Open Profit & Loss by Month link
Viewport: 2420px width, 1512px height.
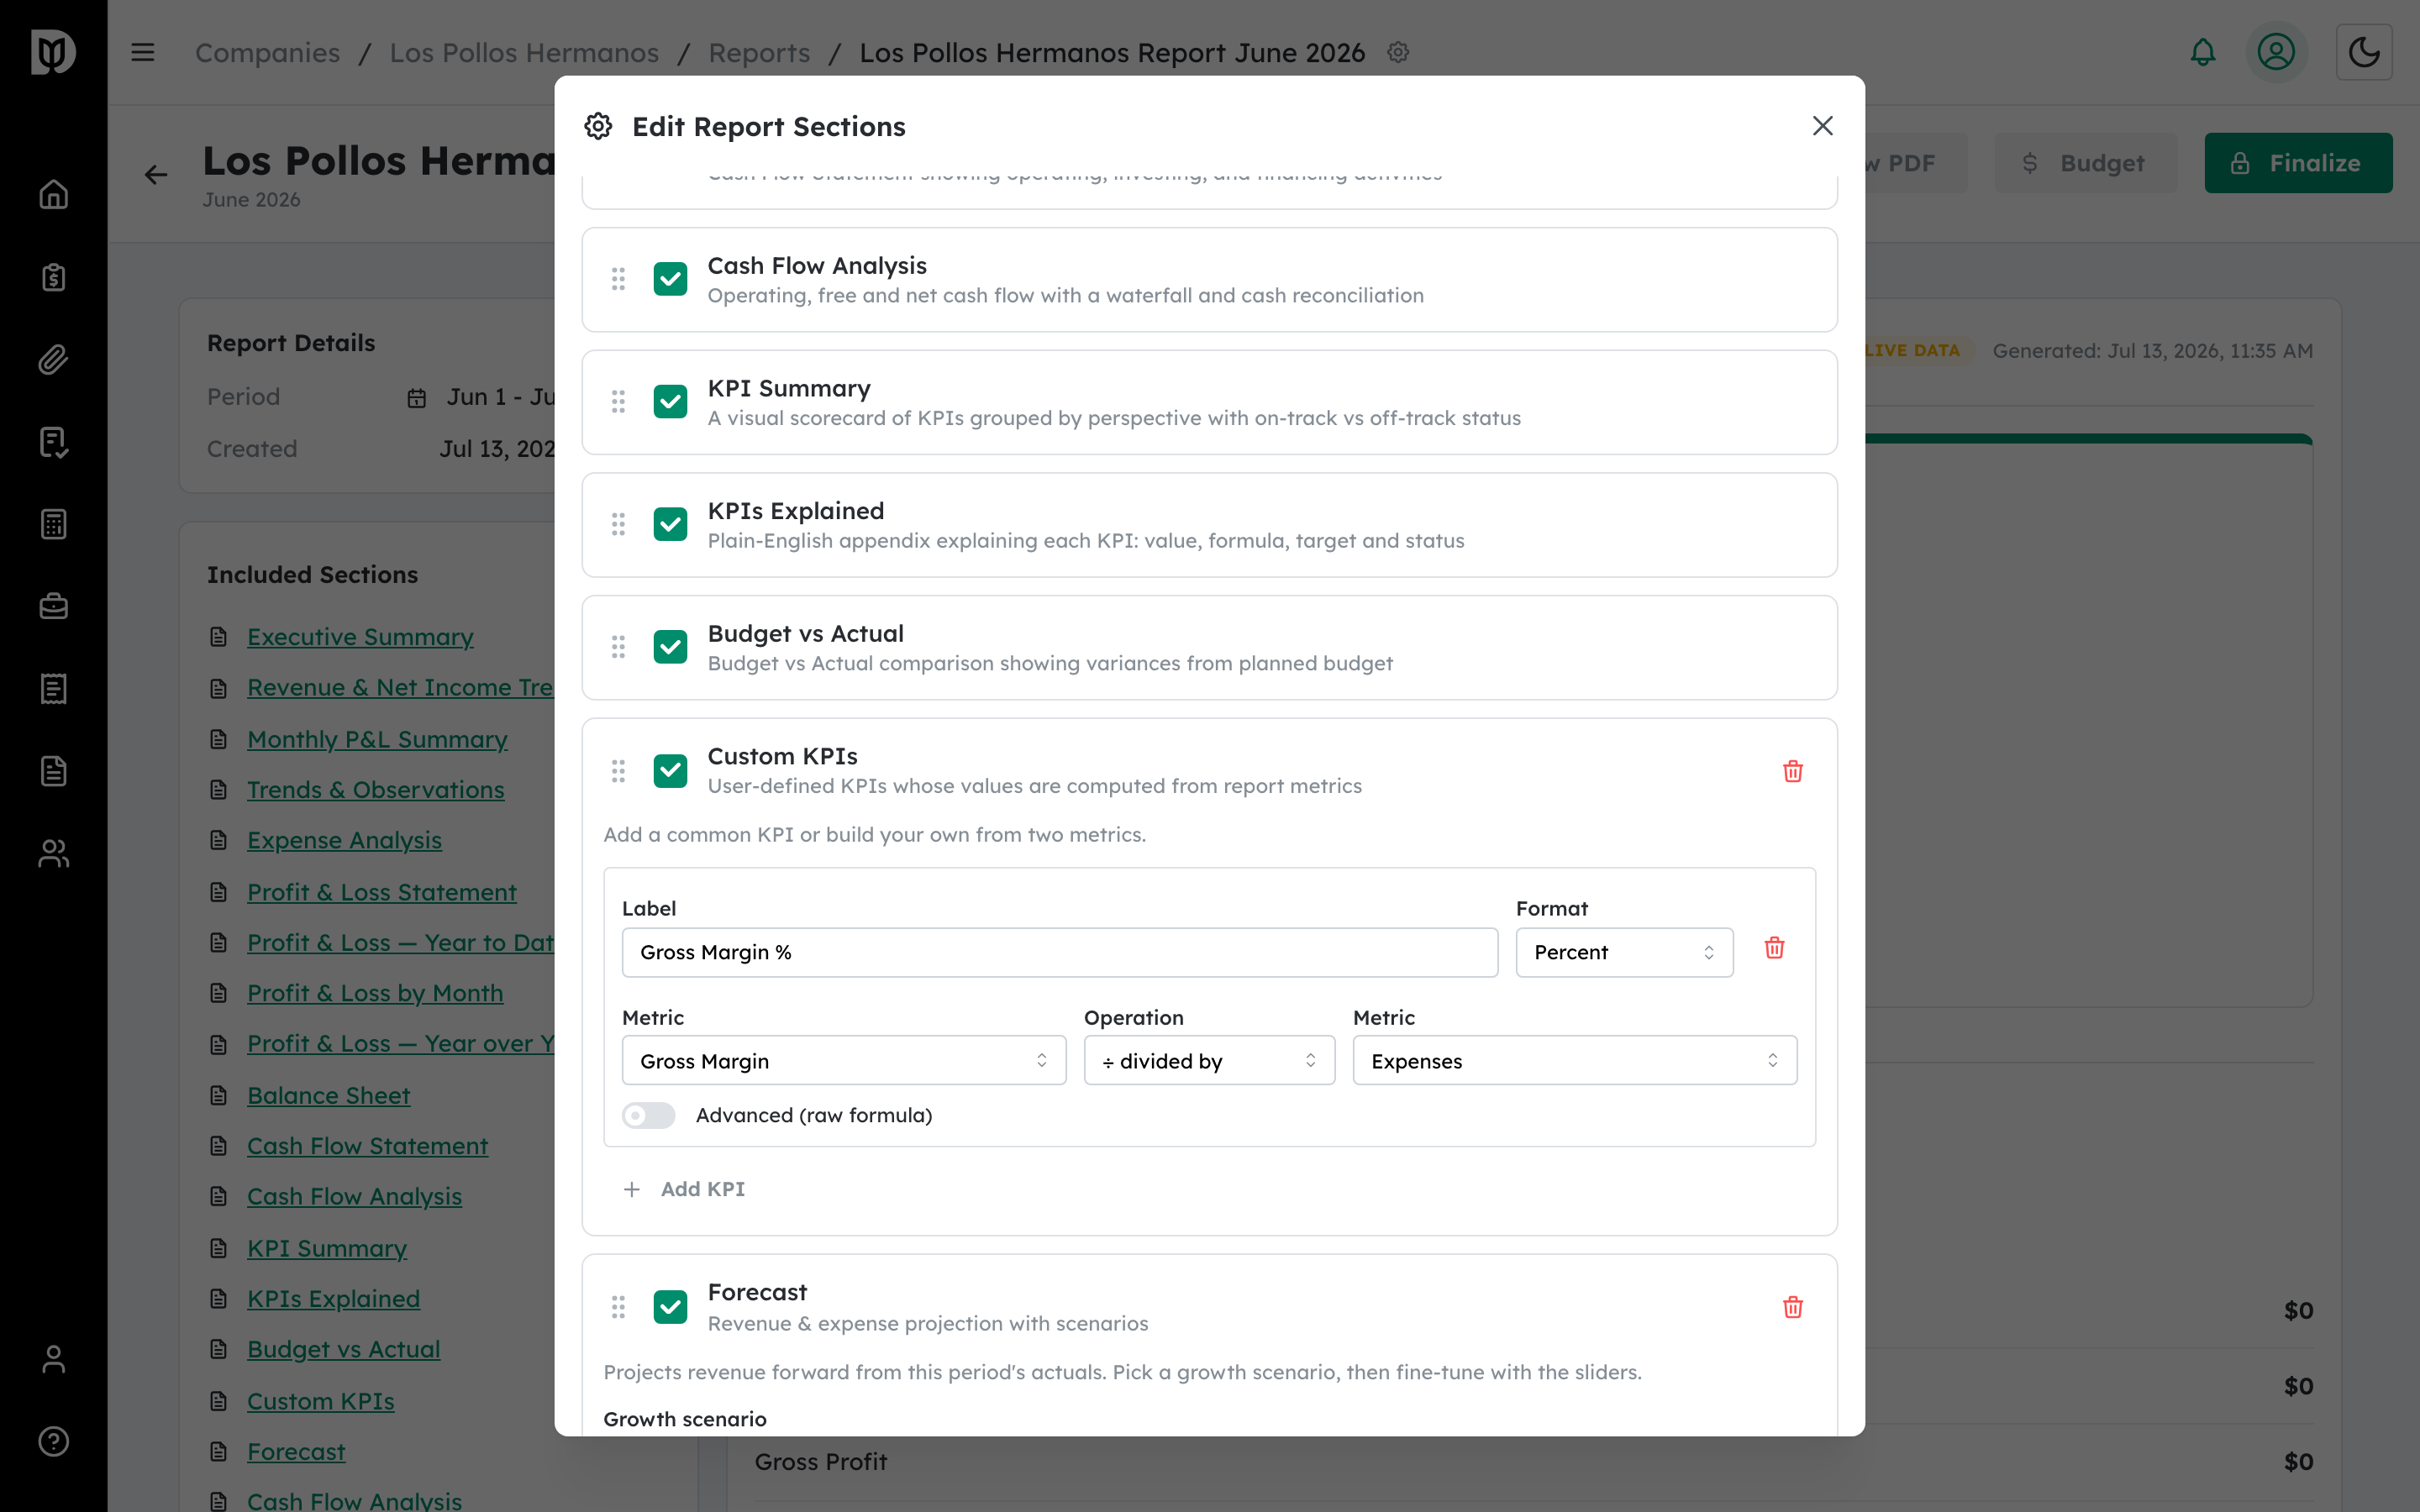(x=375, y=993)
